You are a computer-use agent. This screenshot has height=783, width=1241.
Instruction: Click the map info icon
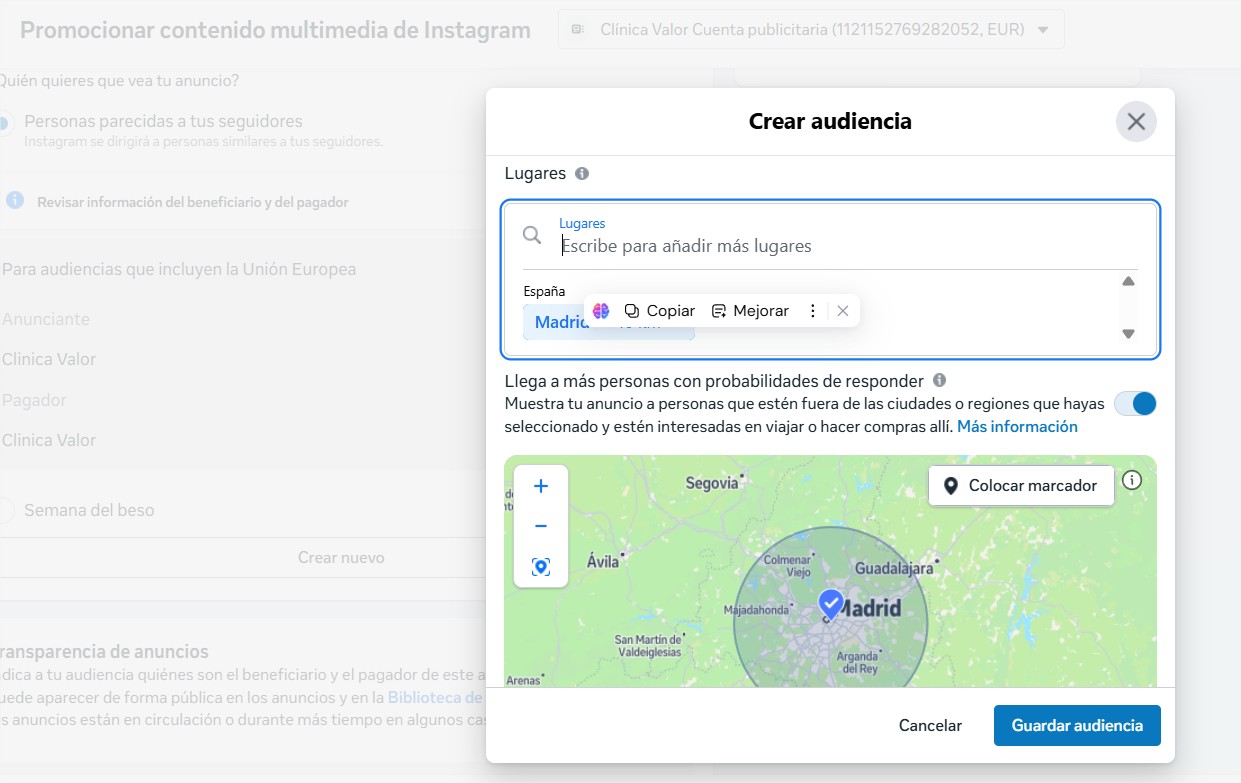pos(1132,480)
